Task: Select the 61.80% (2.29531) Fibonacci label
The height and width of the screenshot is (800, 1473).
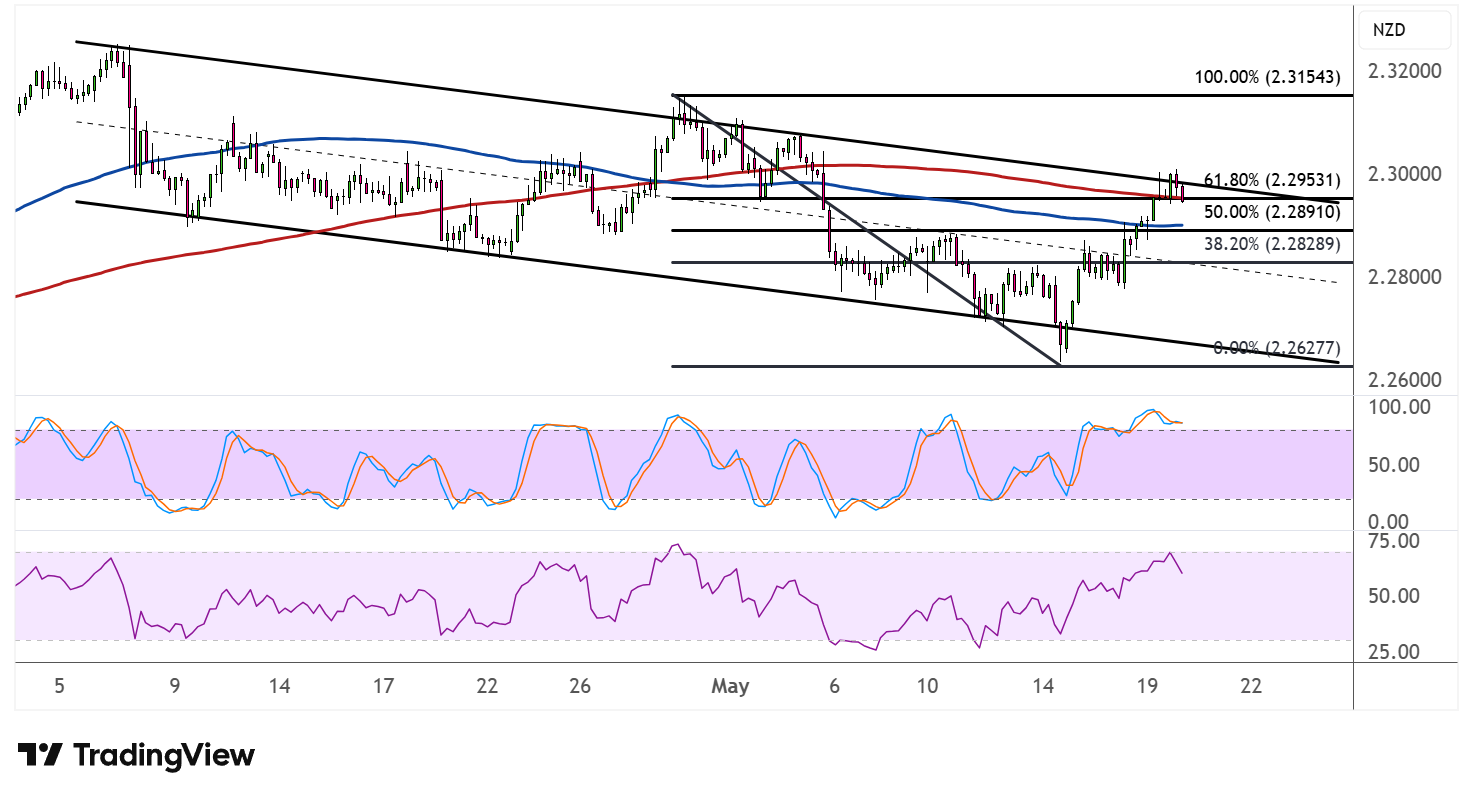Action: coord(1271,181)
